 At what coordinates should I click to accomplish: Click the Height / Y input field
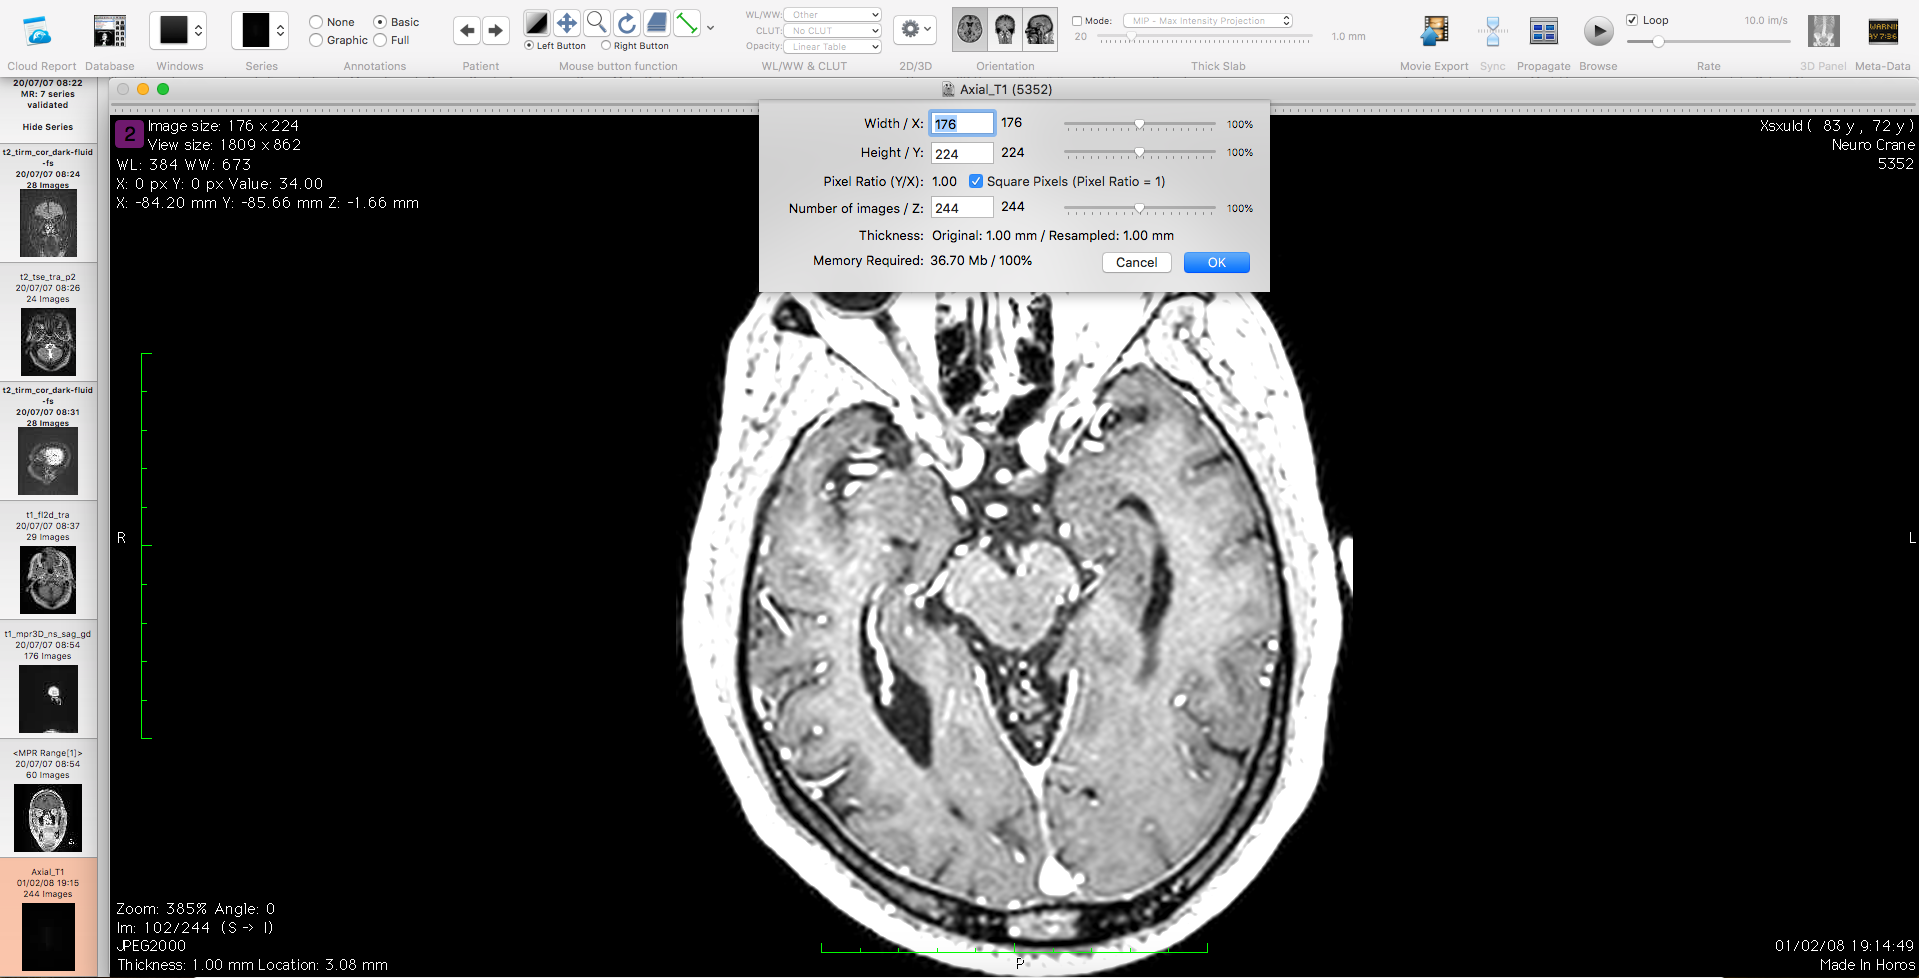click(962, 154)
